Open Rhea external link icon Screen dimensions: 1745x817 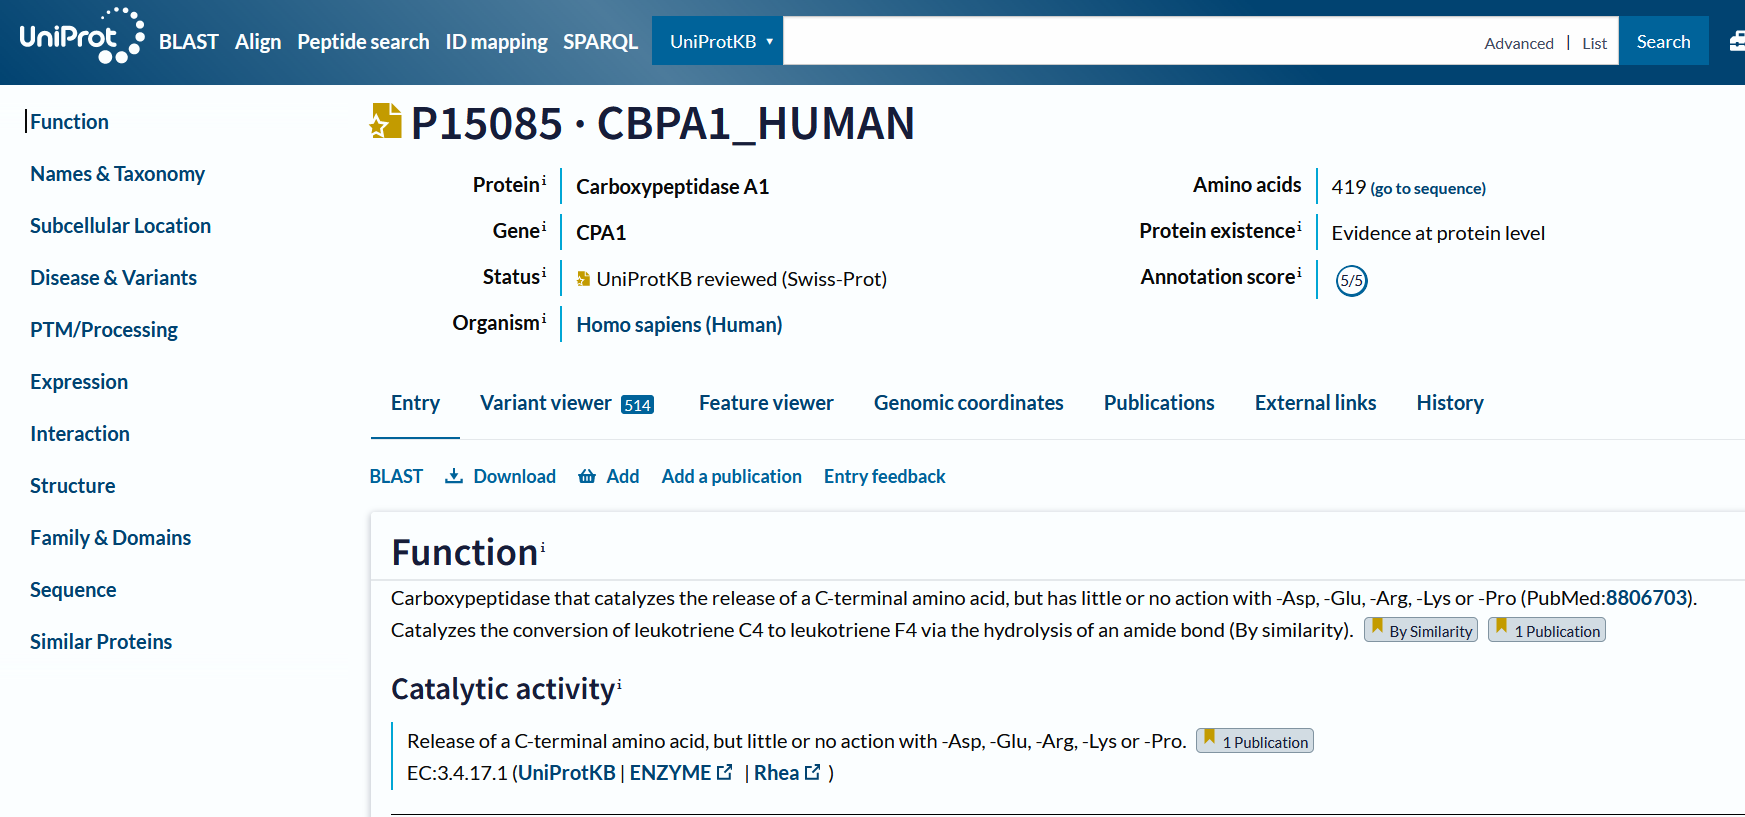tap(813, 772)
